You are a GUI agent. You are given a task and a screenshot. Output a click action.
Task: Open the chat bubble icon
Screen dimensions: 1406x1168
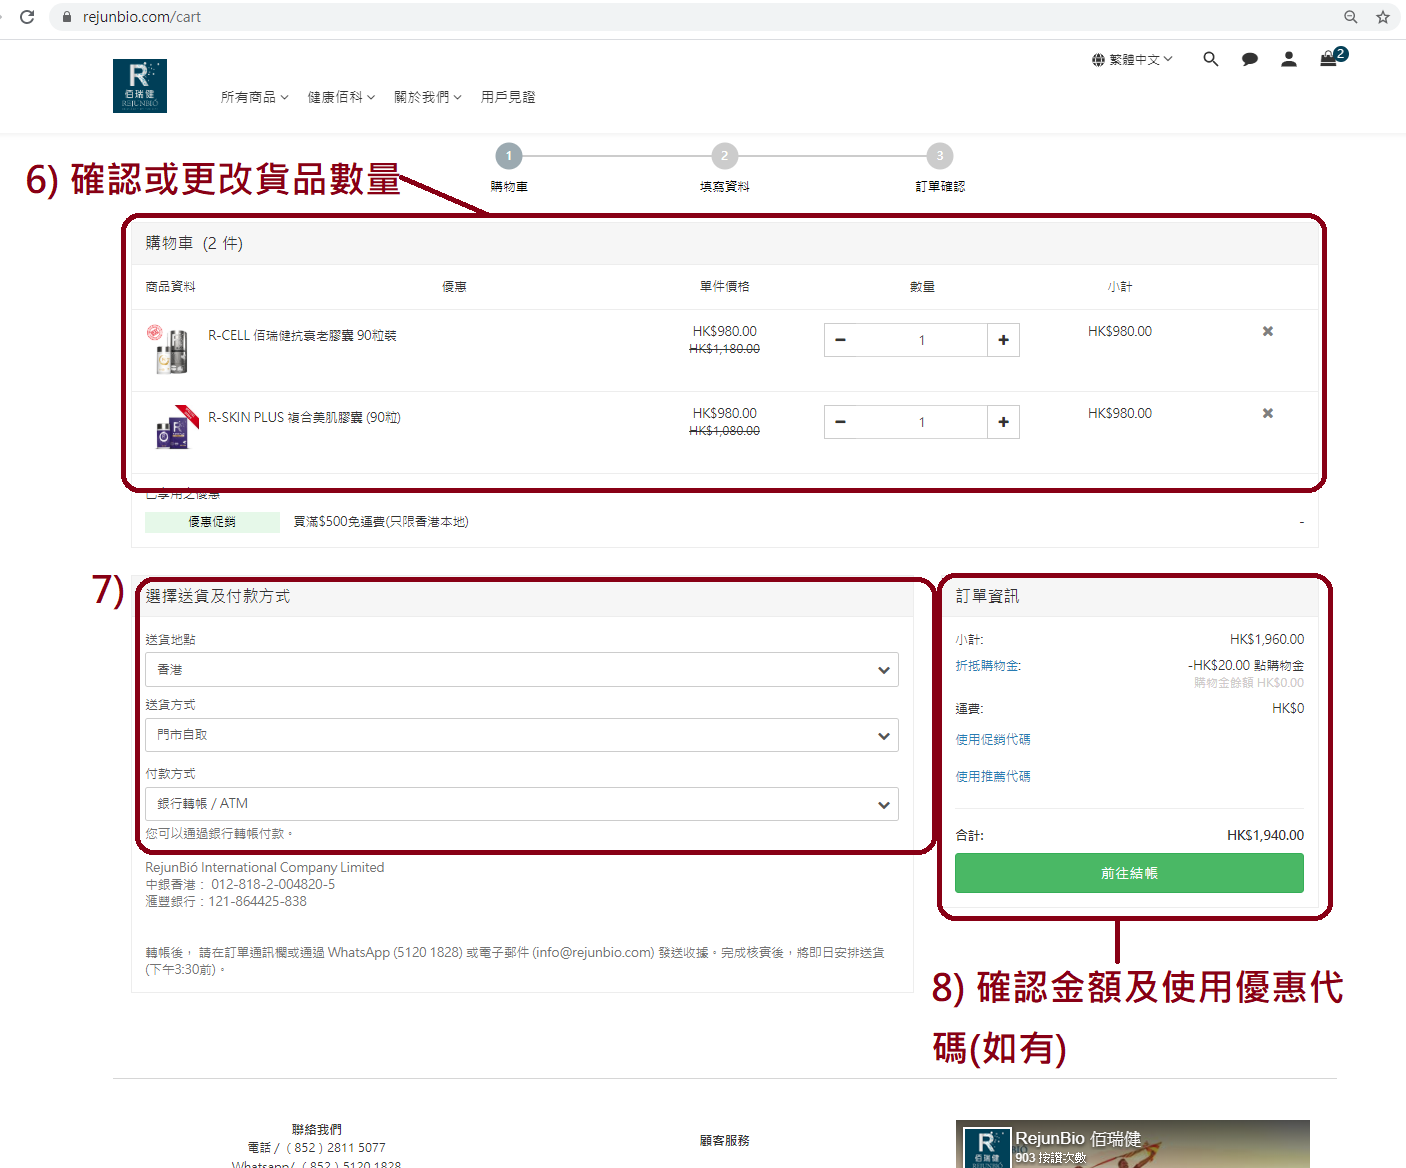point(1250,59)
